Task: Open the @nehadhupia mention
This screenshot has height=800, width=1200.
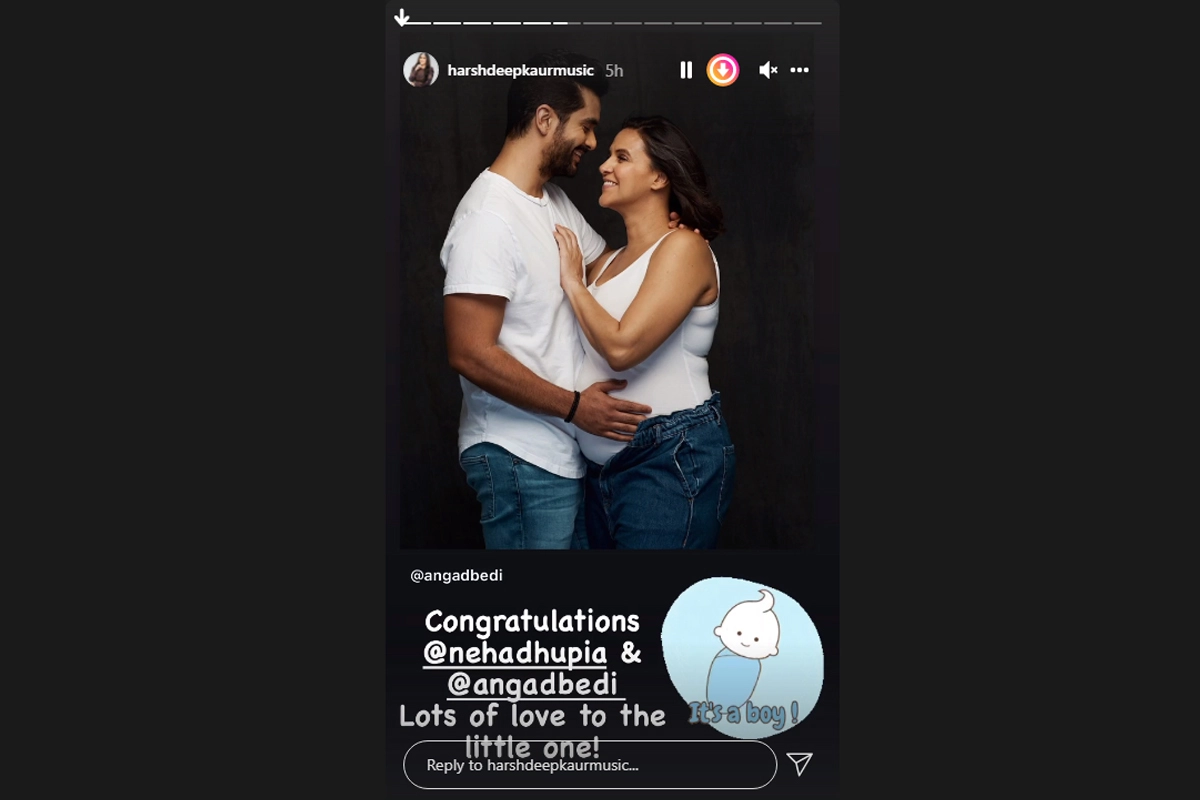Action: [515, 653]
